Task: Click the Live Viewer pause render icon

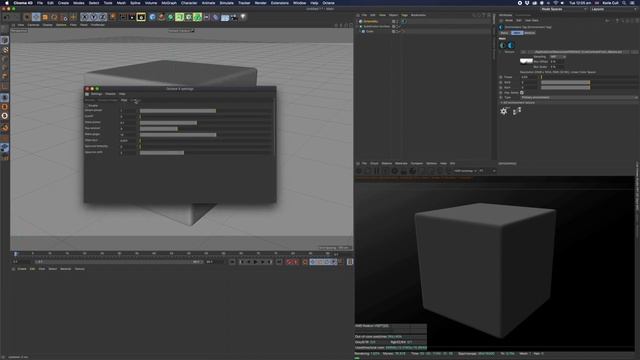Action: [x=377, y=171]
